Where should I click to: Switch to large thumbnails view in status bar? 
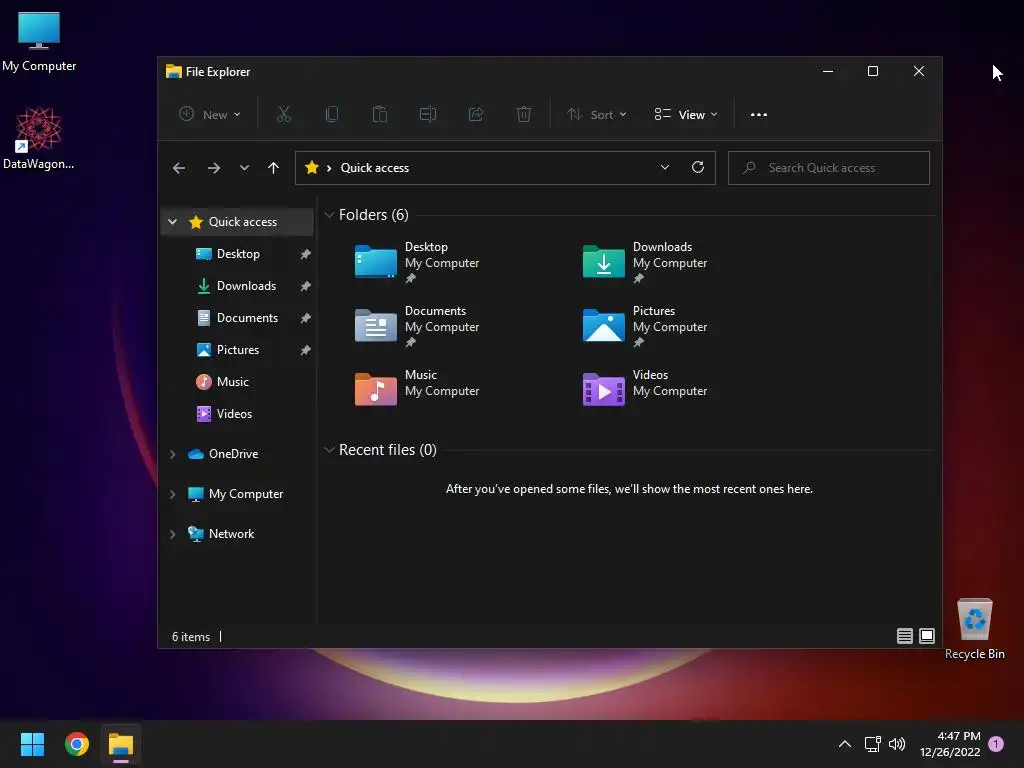(x=927, y=636)
